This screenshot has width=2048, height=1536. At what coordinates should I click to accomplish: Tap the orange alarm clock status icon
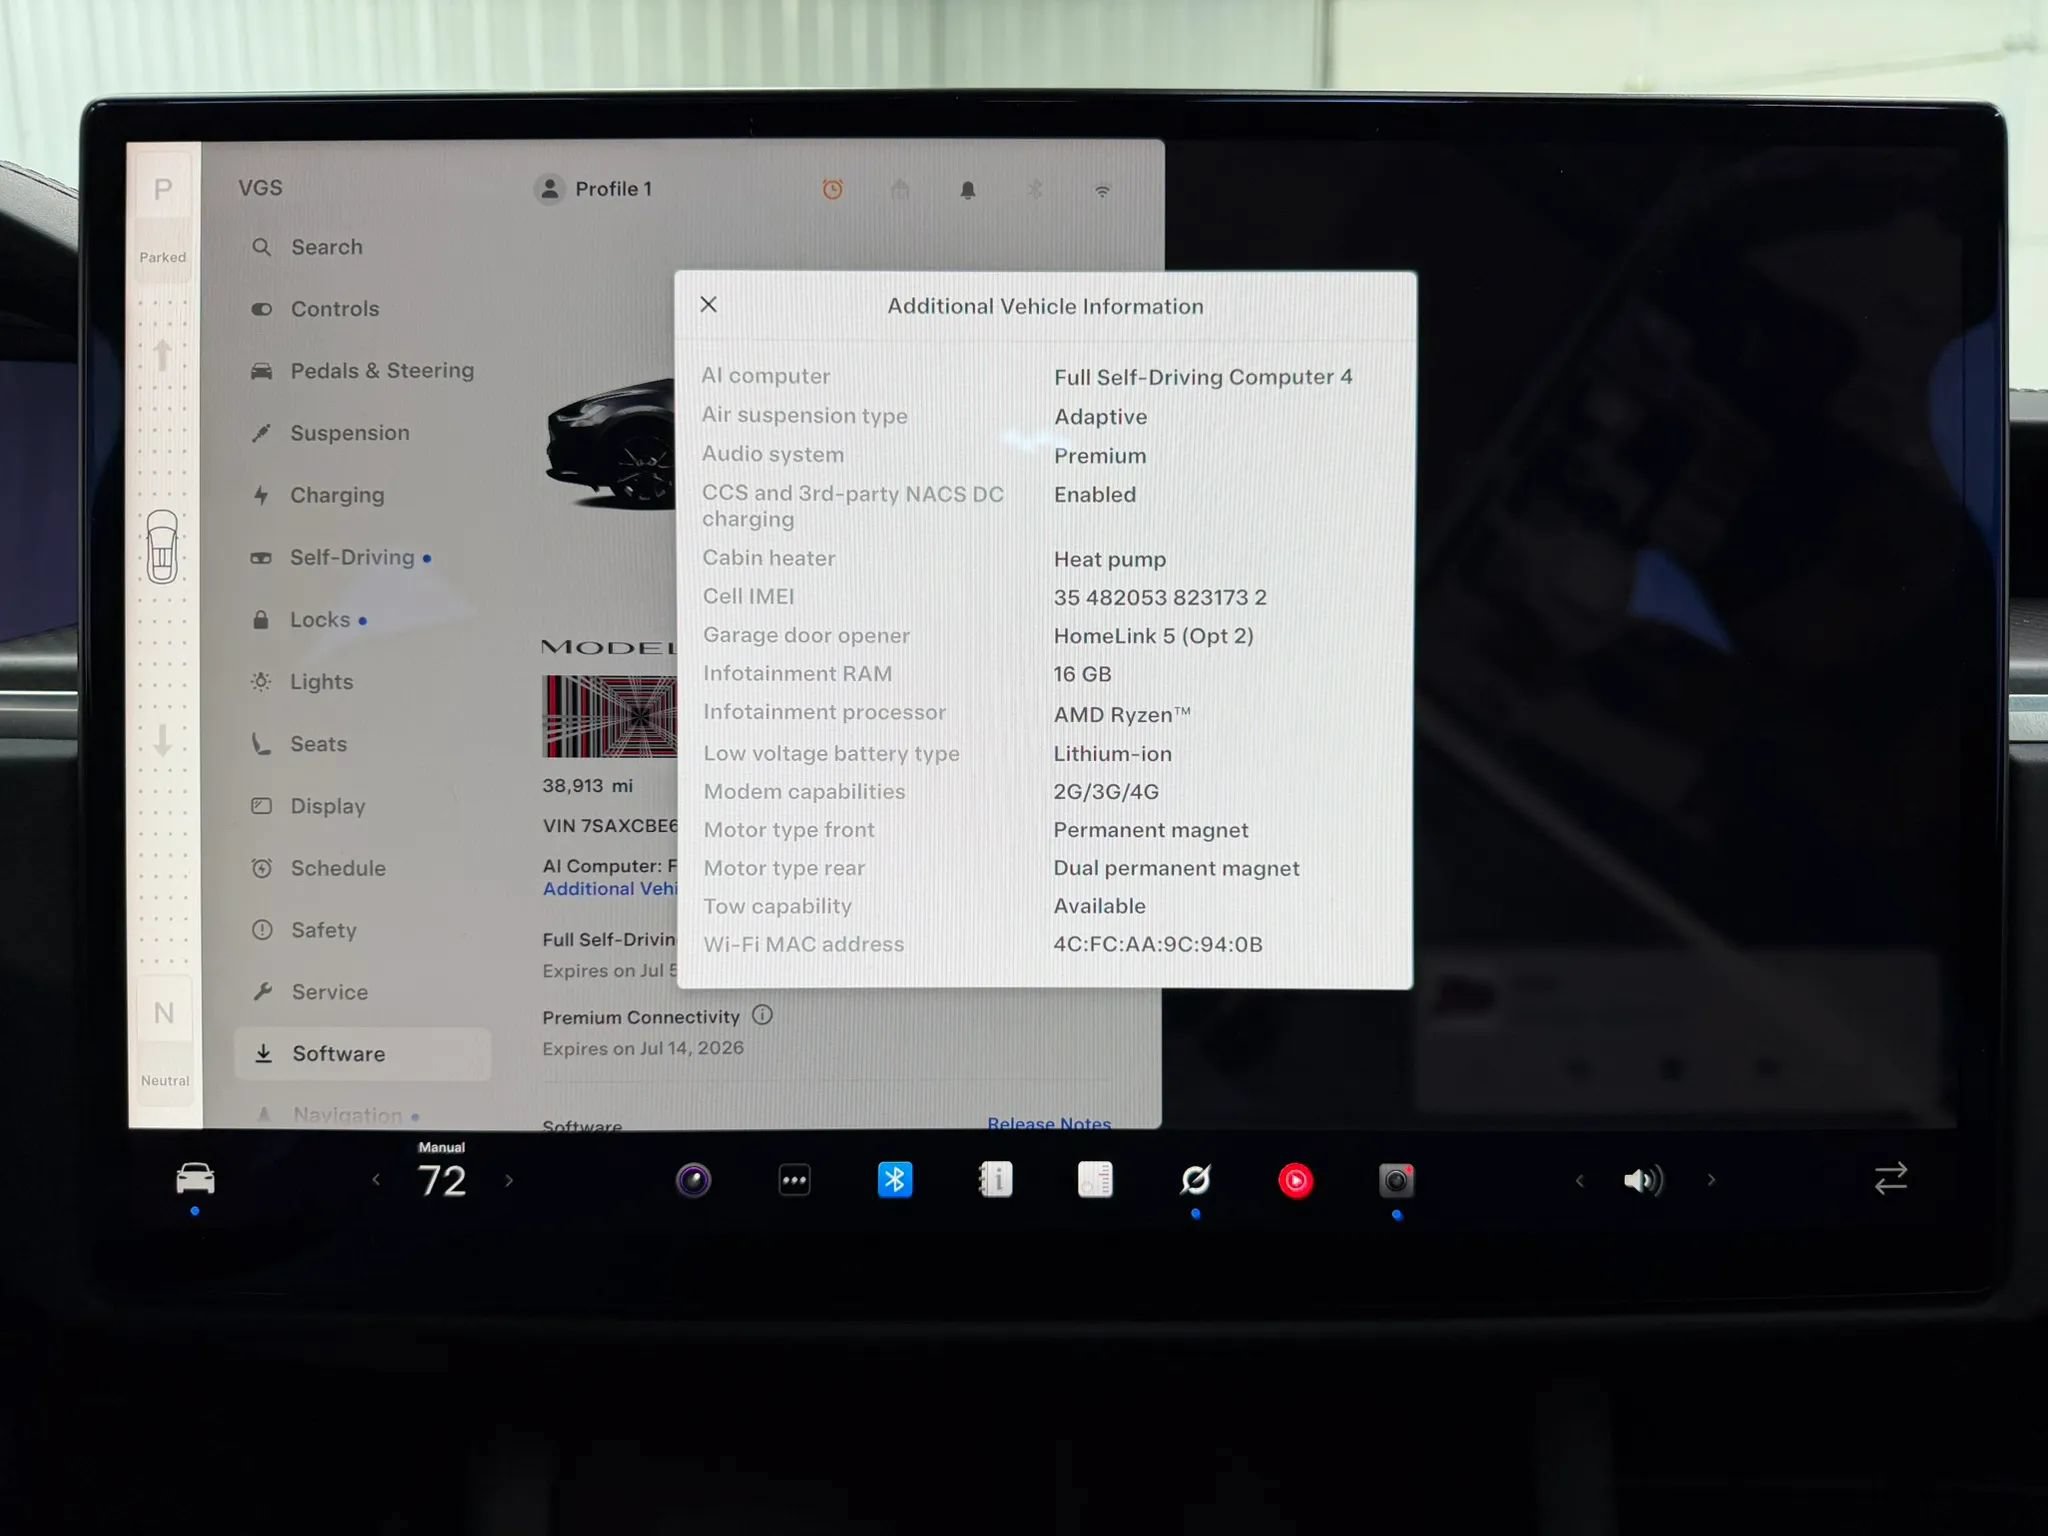point(832,189)
